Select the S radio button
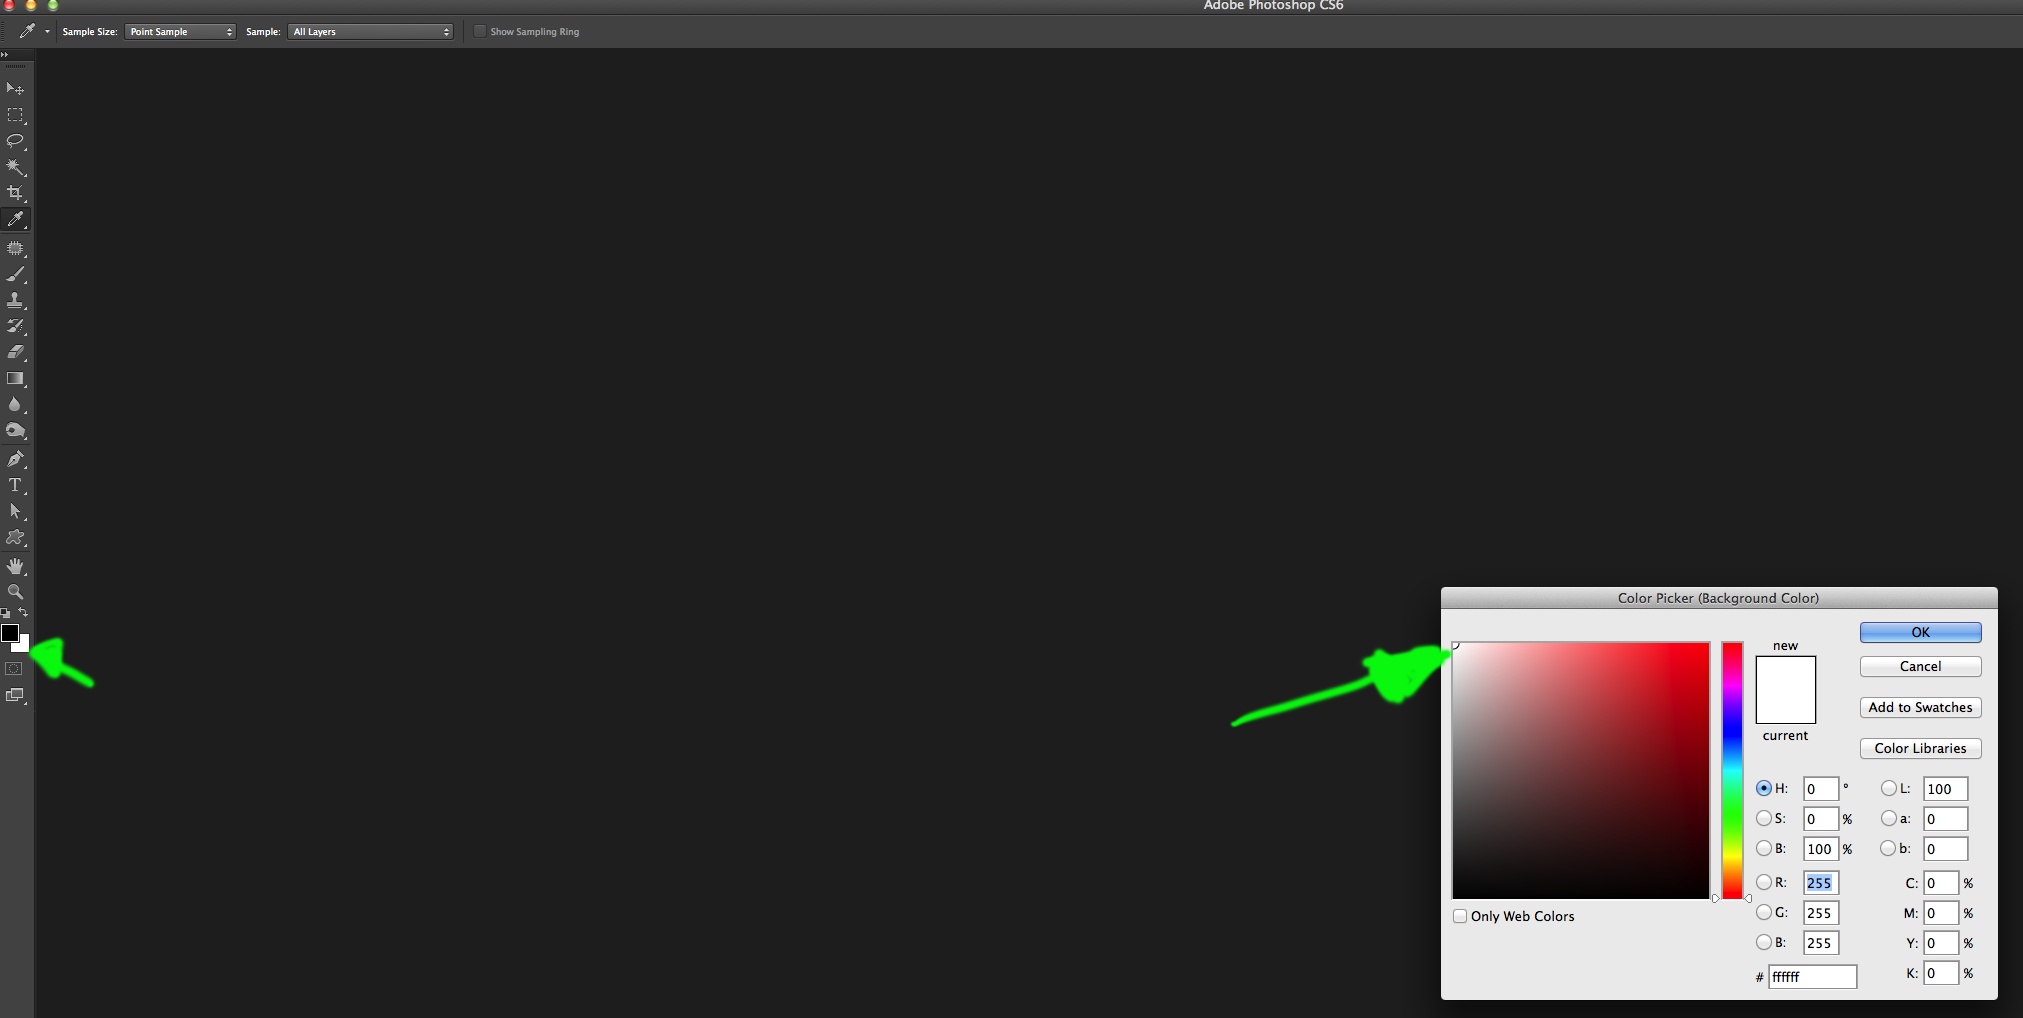The height and width of the screenshot is (1018, 2023). 1763,818
